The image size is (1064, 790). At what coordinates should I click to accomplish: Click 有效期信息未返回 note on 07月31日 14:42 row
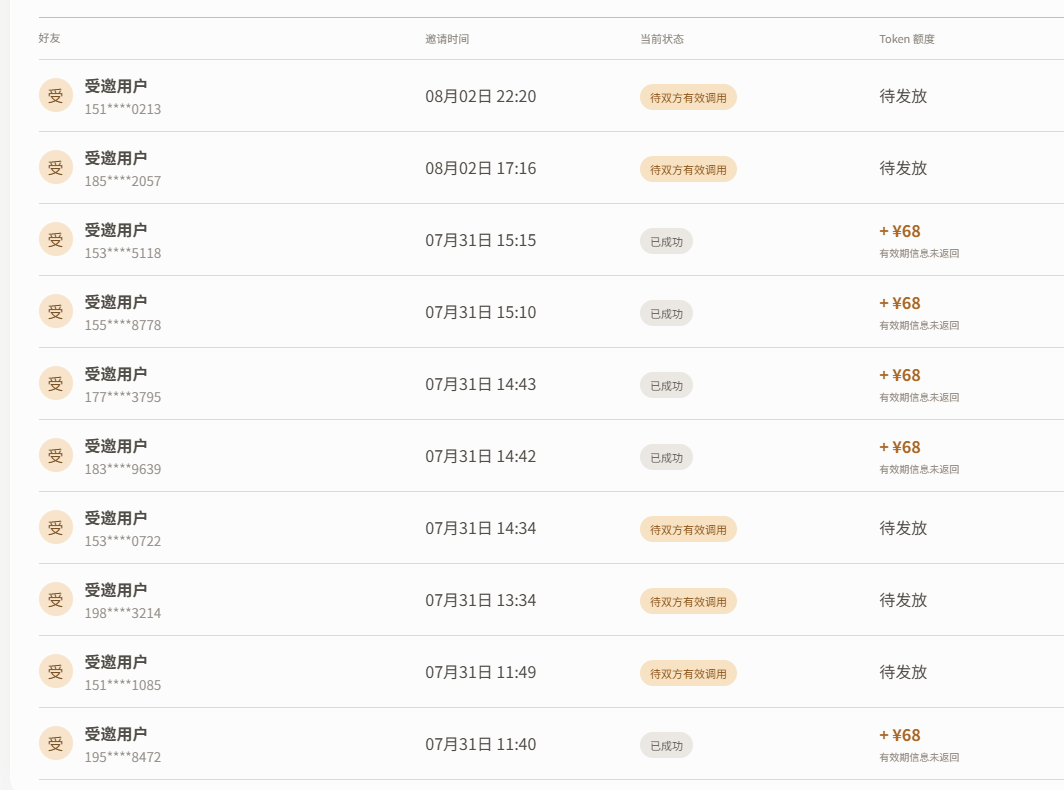tap(919, 469)
